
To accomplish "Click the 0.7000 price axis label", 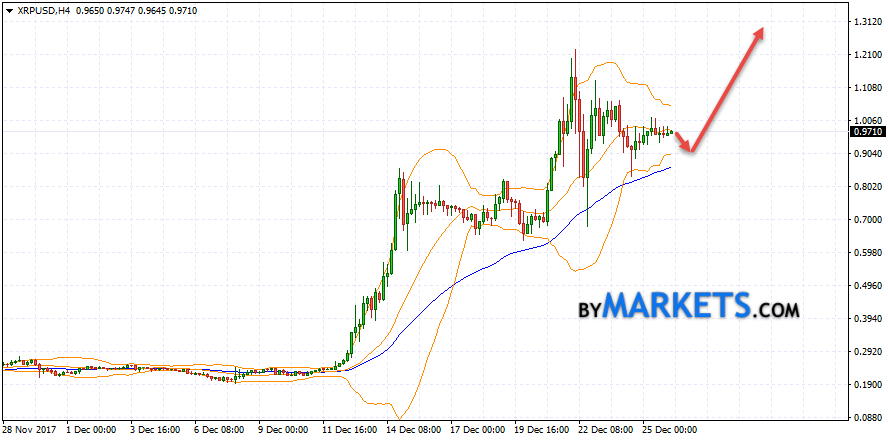I will click(866, 220).
